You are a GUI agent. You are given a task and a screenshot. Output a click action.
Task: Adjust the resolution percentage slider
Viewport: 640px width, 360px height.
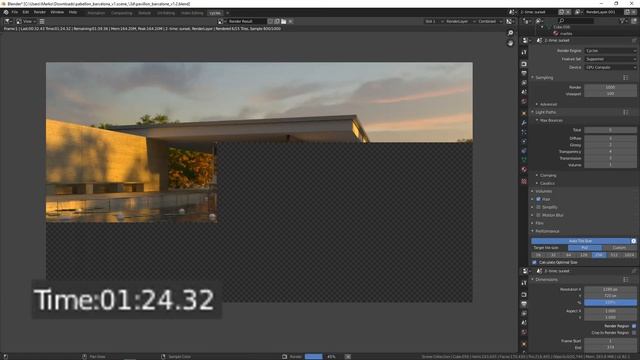610,302
